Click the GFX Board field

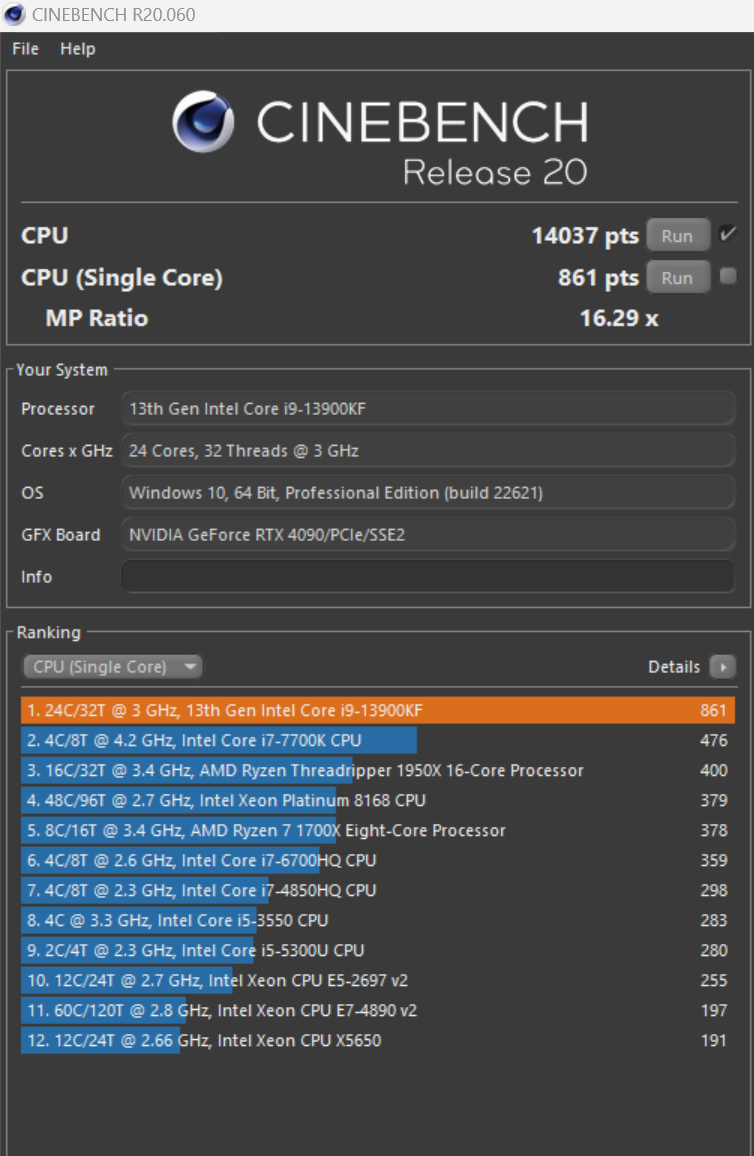click(427, 535)
